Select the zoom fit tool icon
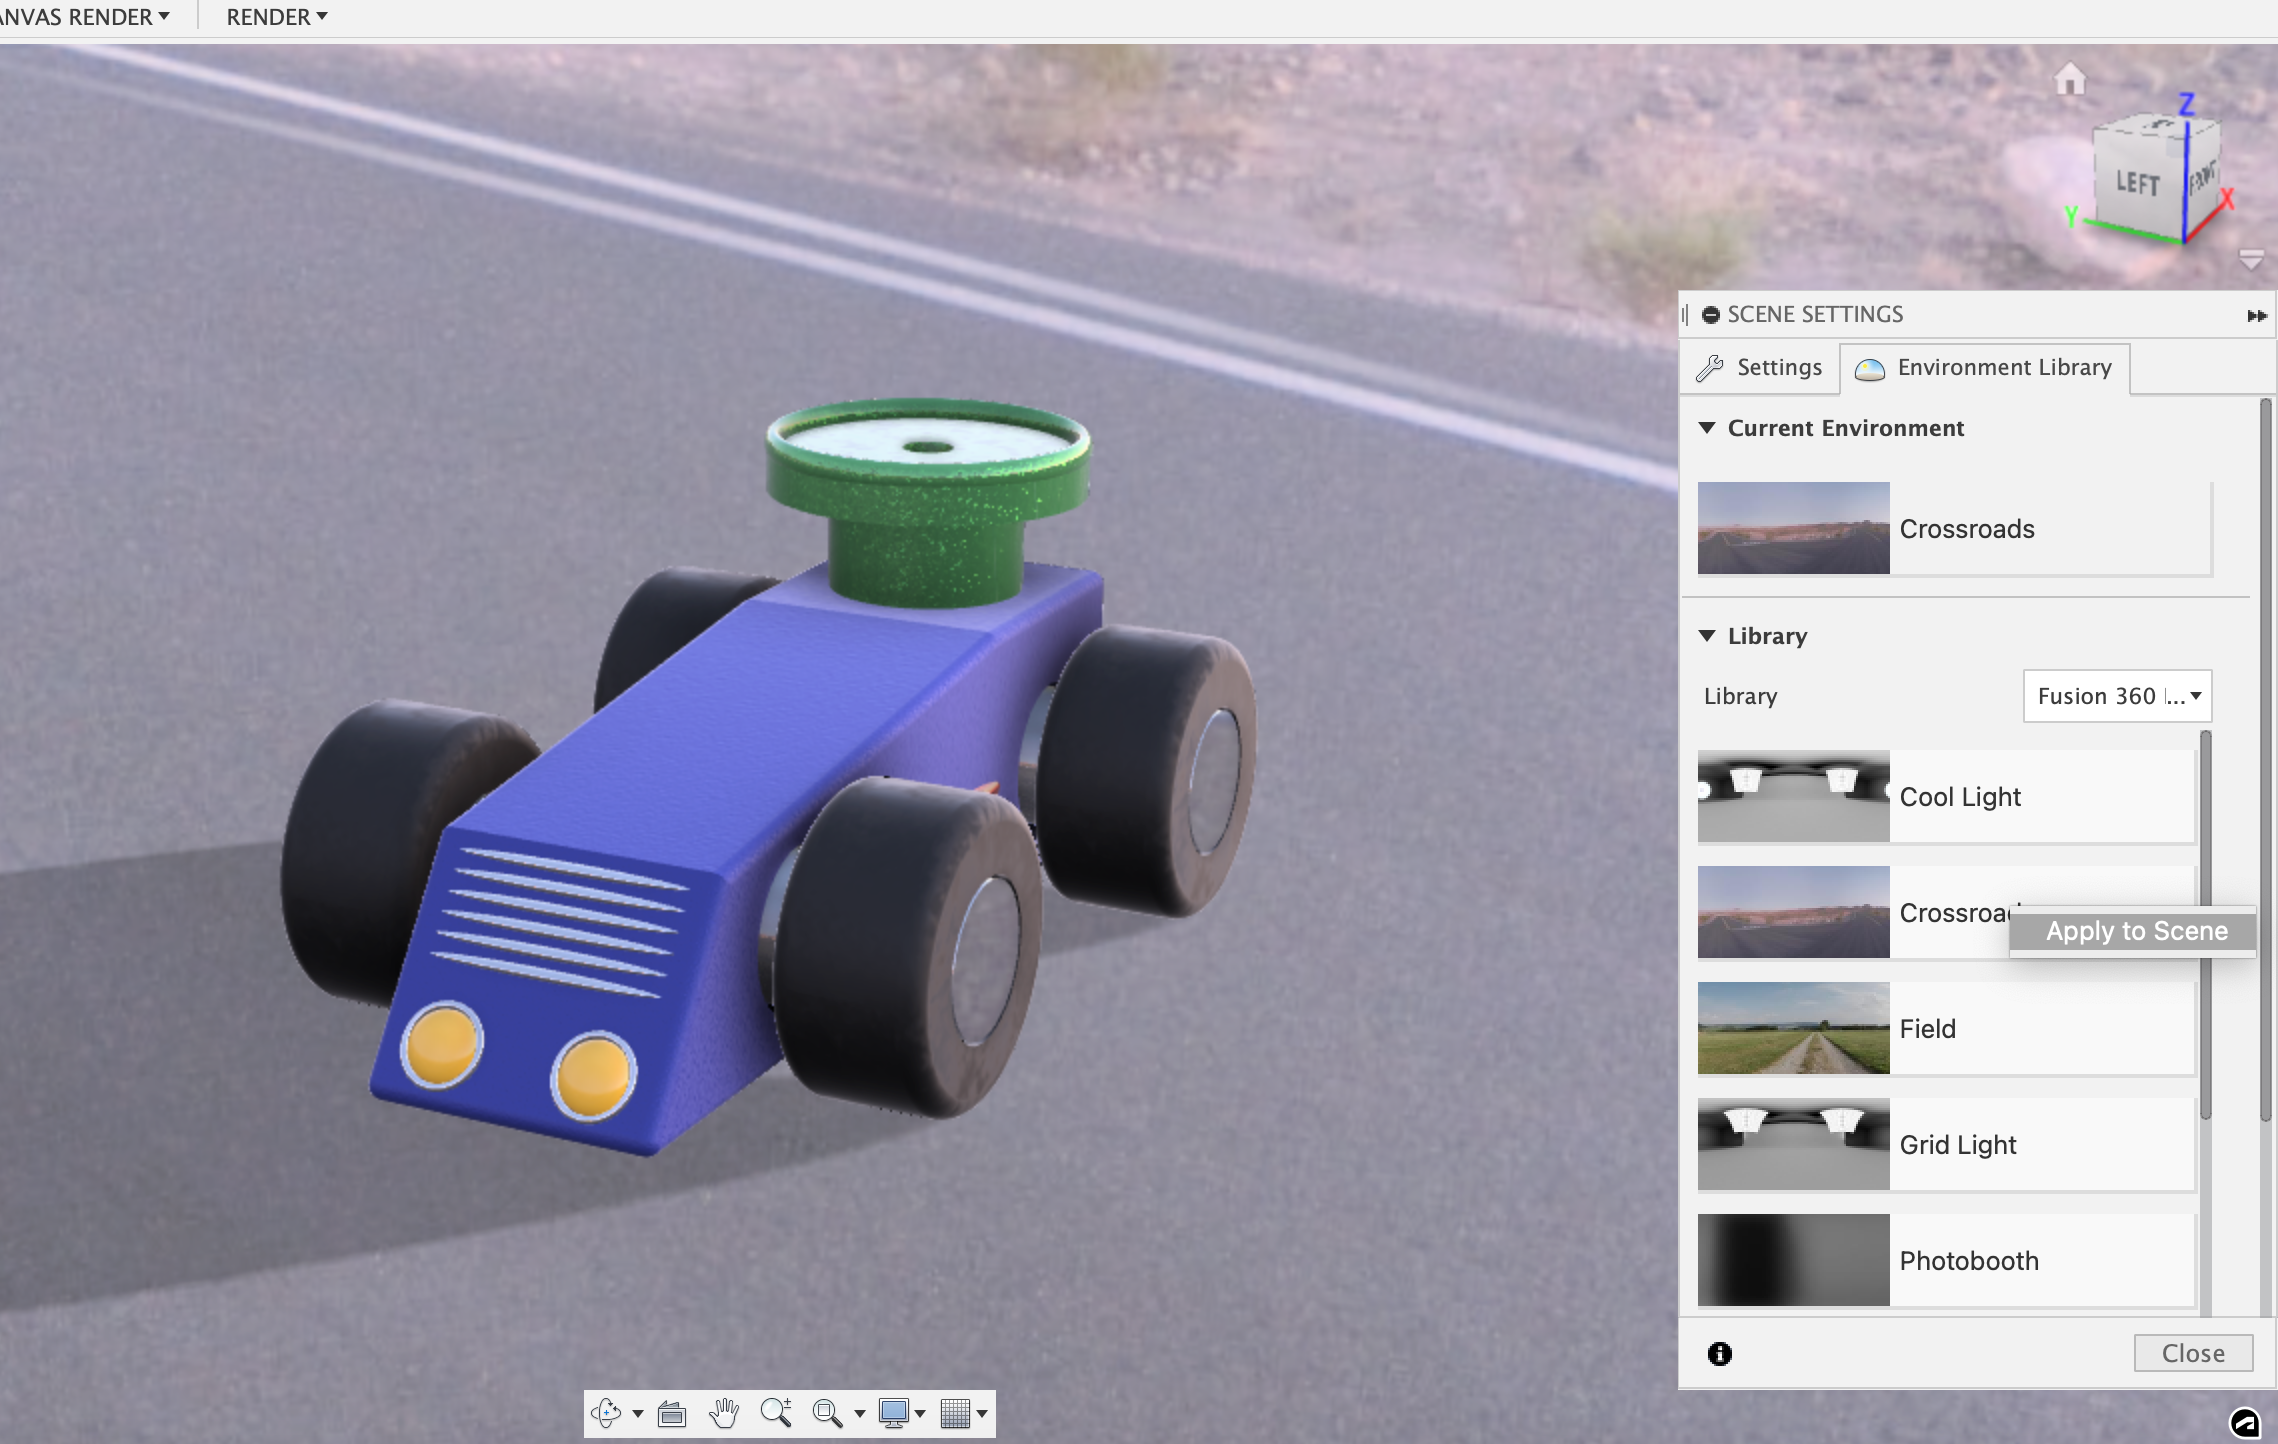 coord(830,1411)
